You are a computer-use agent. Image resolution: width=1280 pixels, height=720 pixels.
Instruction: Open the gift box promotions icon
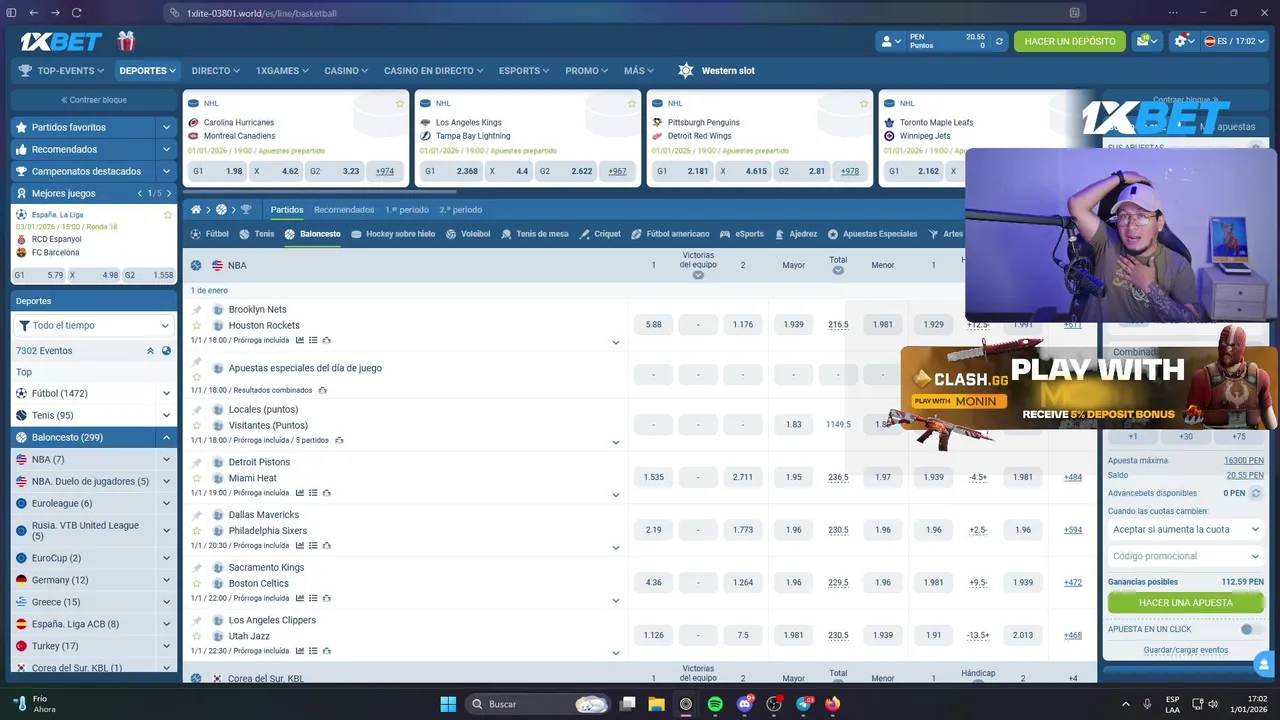pos(125,41)
